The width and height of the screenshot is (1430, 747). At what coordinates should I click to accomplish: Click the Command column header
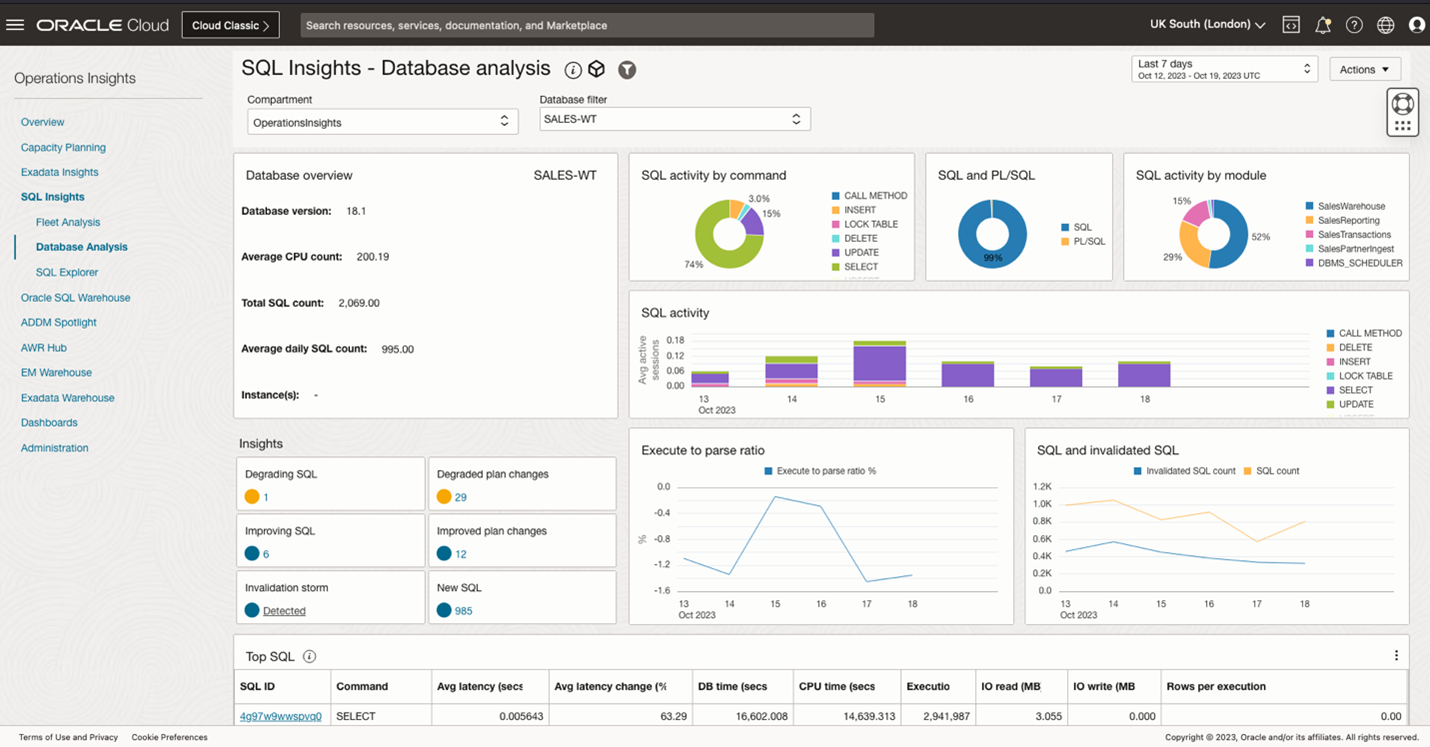pos(381,687)
